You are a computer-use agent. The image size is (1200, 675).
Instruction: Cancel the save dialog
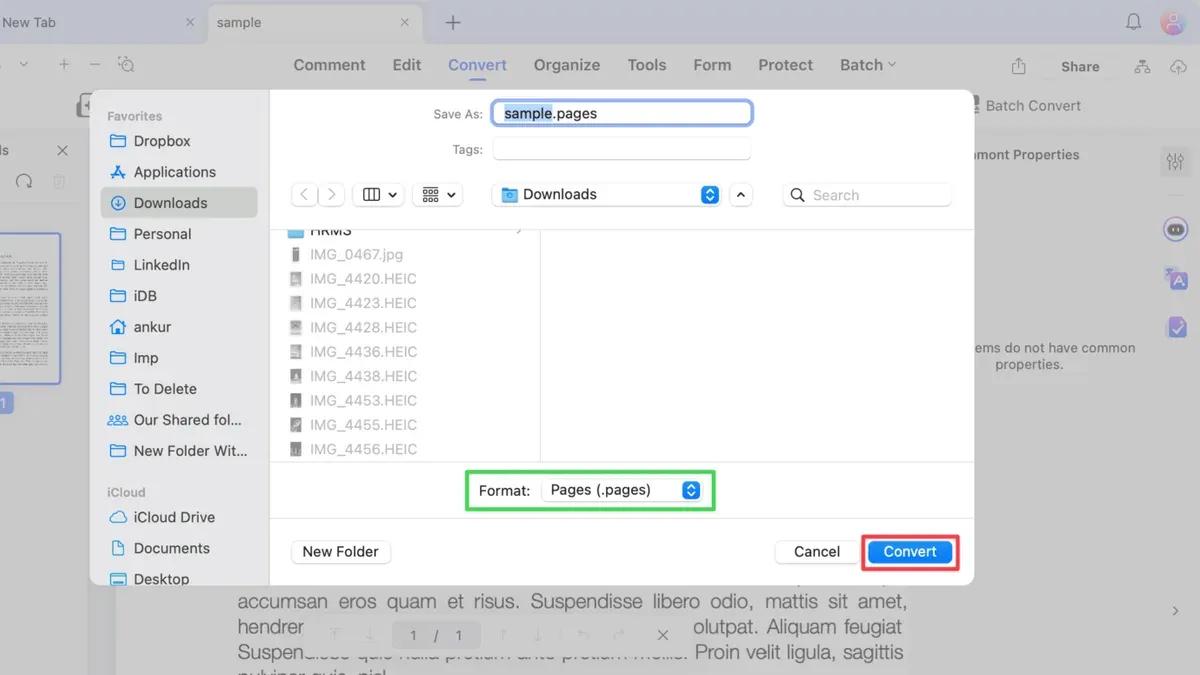tap(817, 552)
